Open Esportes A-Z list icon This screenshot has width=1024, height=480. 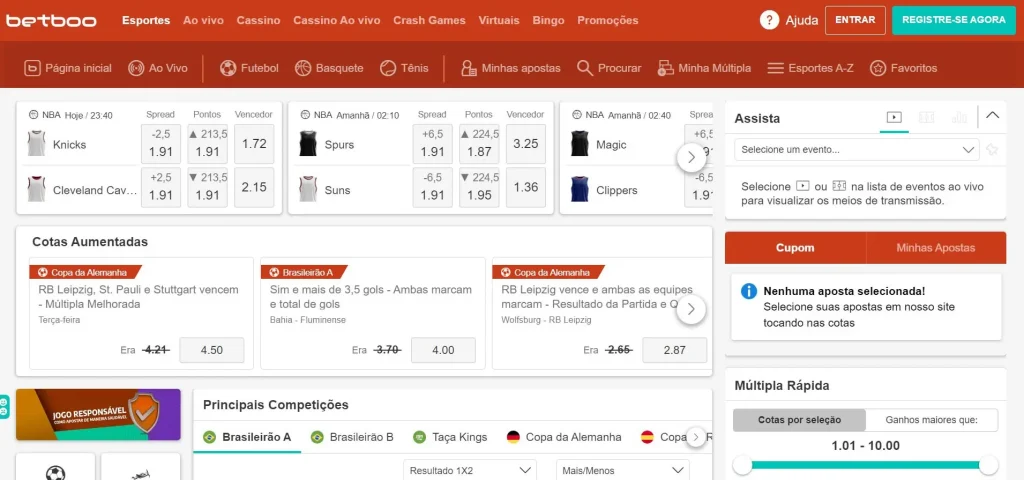click(x=775, y=68)
